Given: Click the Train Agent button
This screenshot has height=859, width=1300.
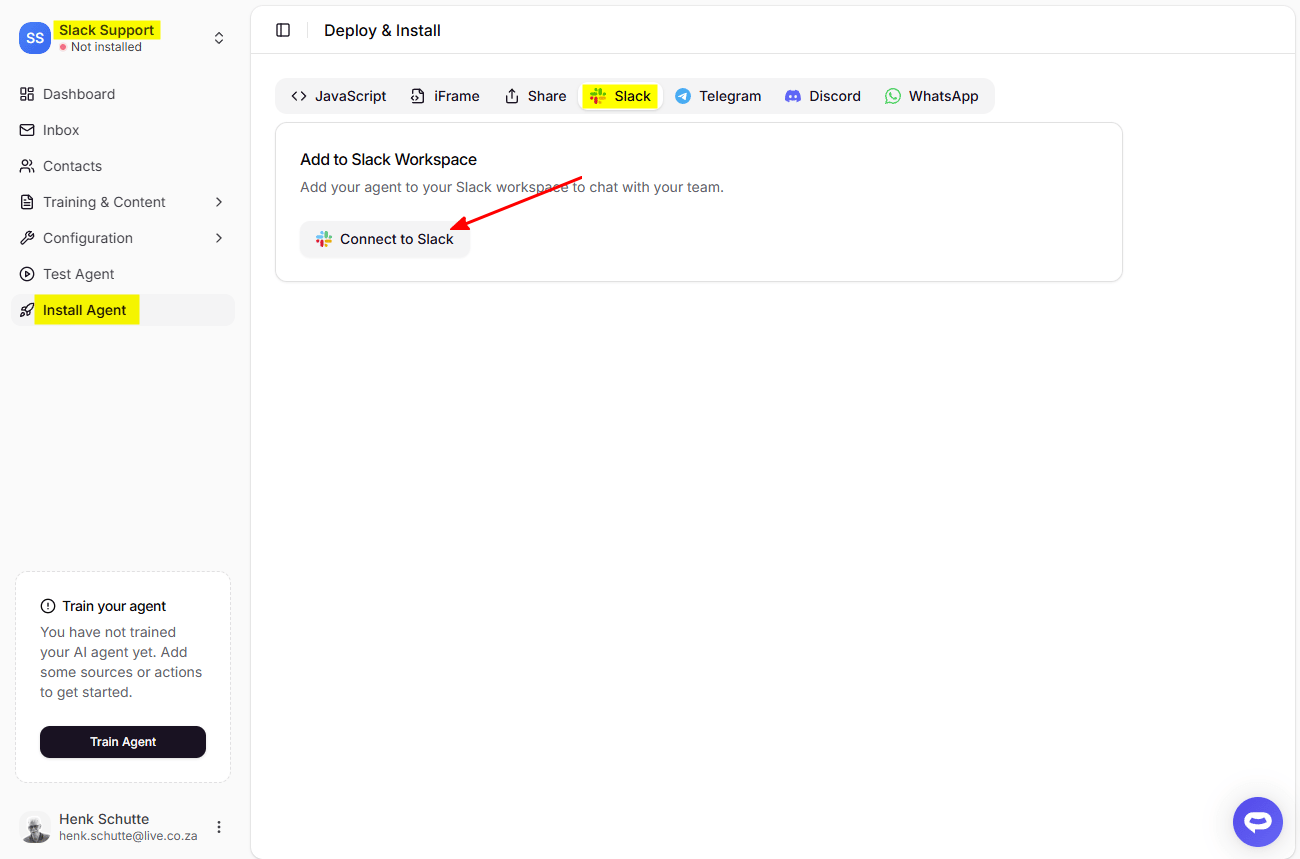Looking at the screenshot, I should 123,742.
